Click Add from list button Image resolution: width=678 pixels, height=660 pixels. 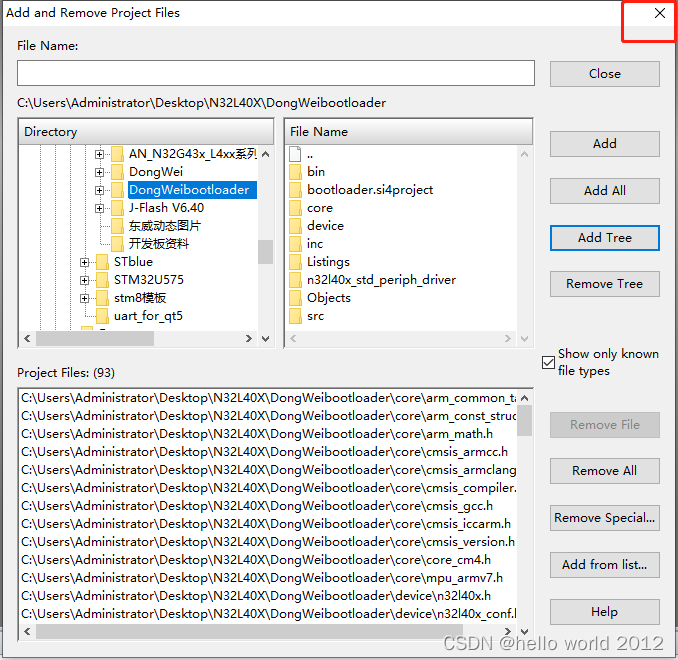pos(604,565)
